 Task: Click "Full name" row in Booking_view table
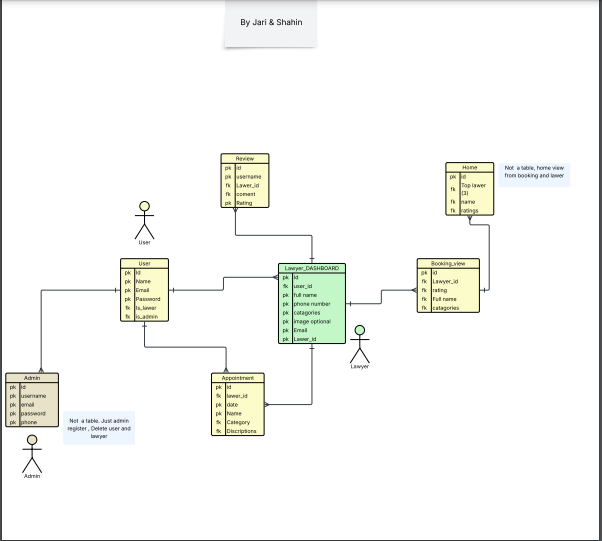(x=448, y=299)
